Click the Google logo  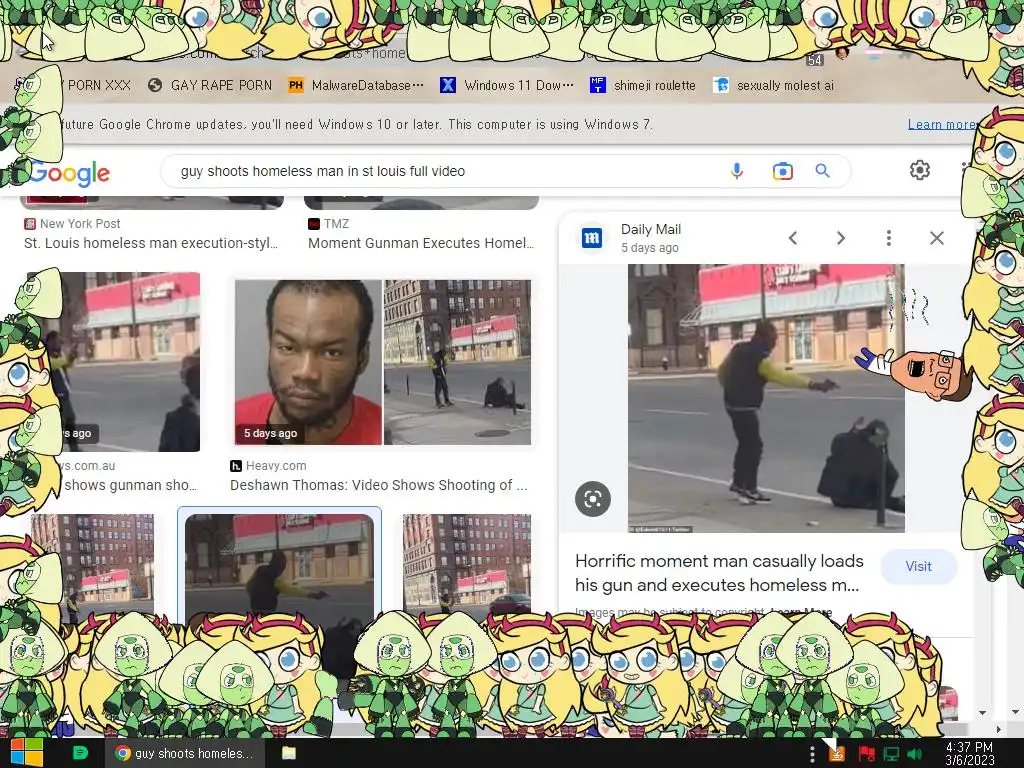tap(69, 172)
